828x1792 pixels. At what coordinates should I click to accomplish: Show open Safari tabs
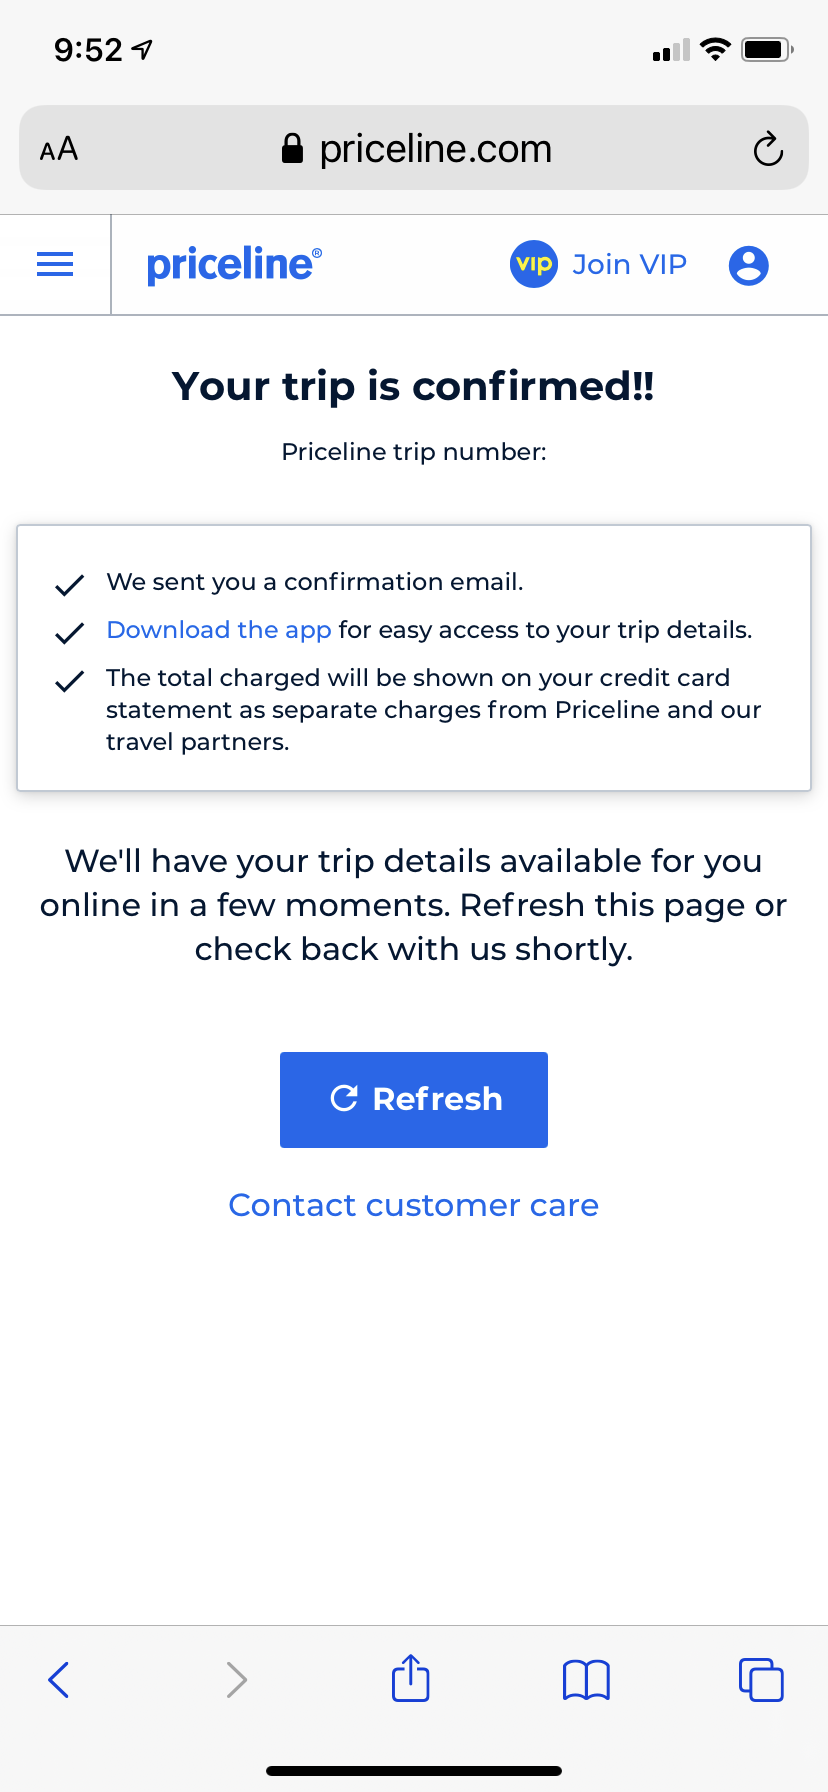pos(761,1679)
